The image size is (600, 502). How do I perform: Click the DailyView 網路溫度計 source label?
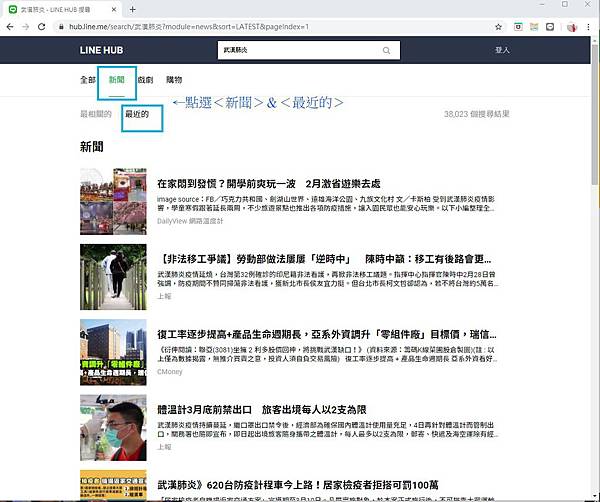coord(190,221)
